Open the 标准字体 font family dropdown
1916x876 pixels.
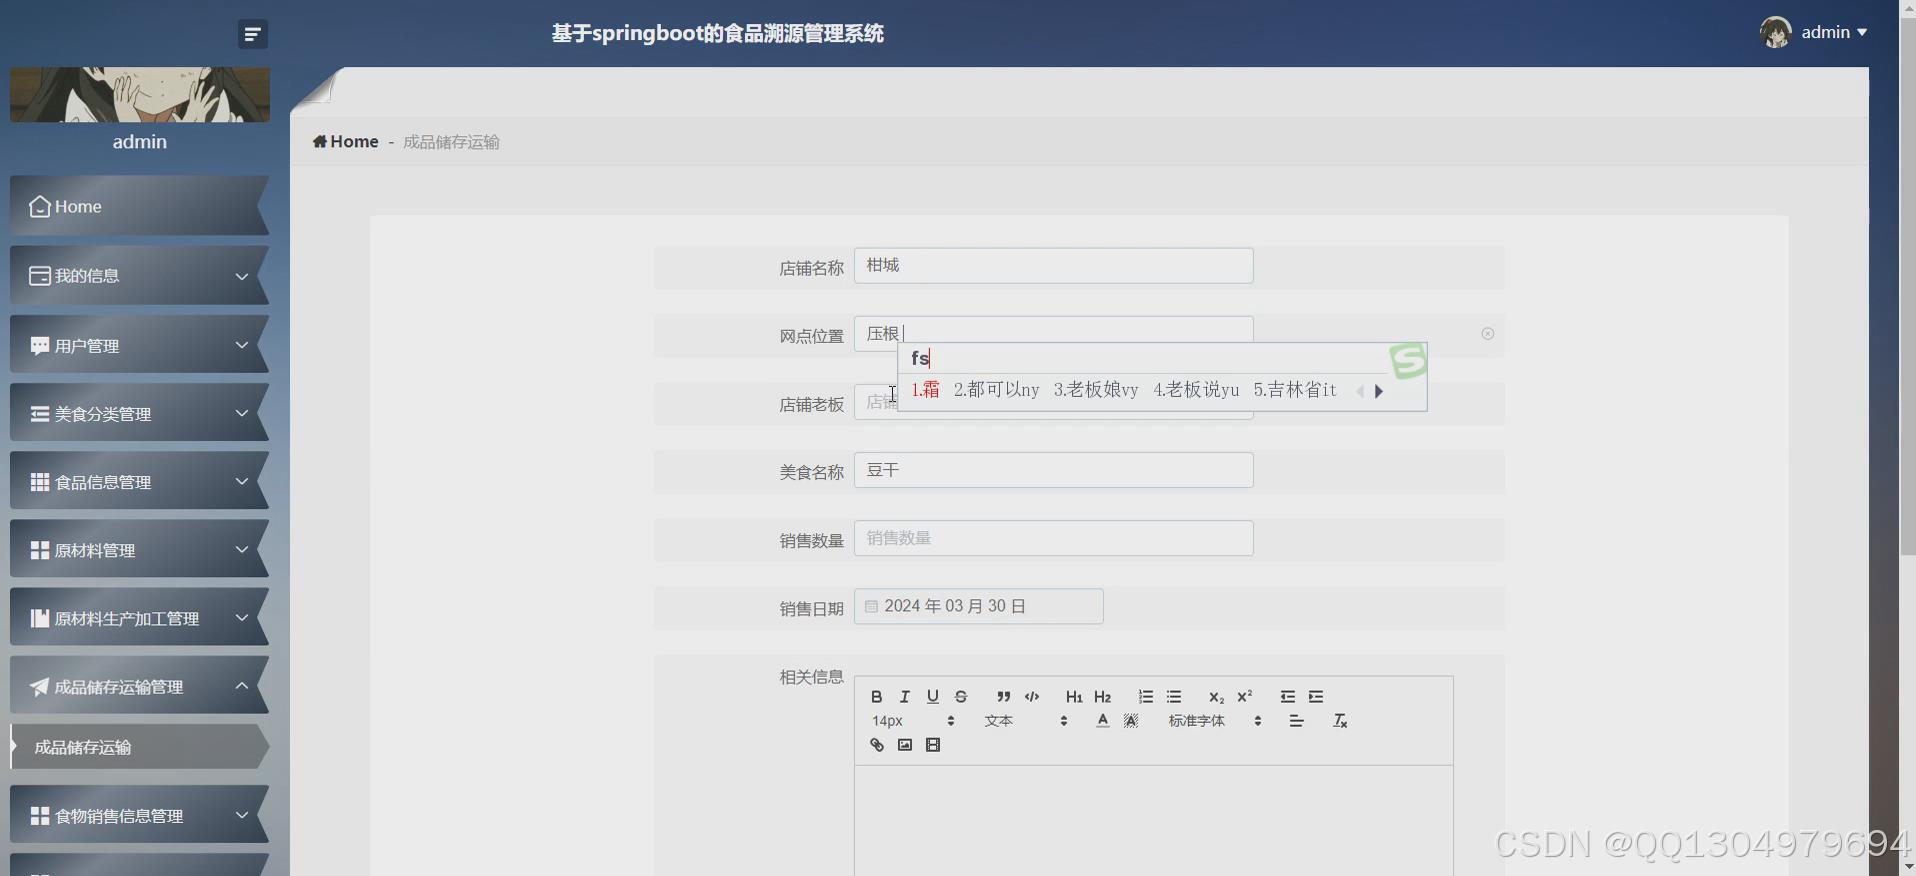pos(1214,721)
